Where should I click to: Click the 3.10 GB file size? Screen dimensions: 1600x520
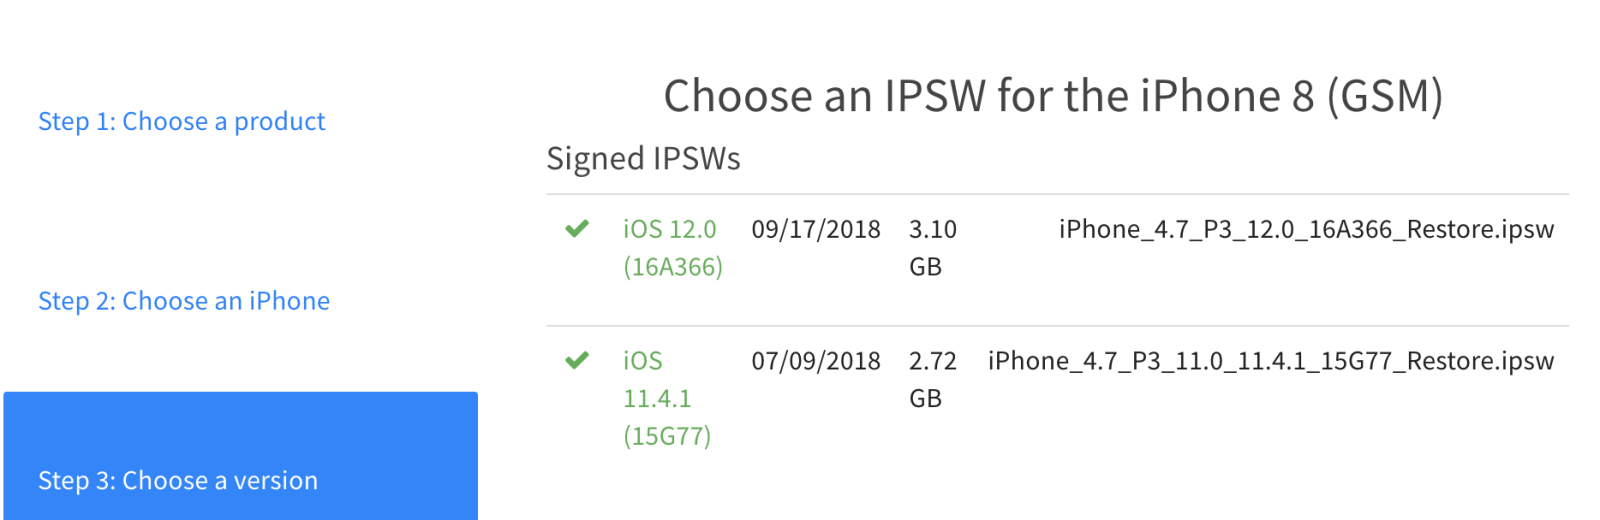click(x=932, y=230)
